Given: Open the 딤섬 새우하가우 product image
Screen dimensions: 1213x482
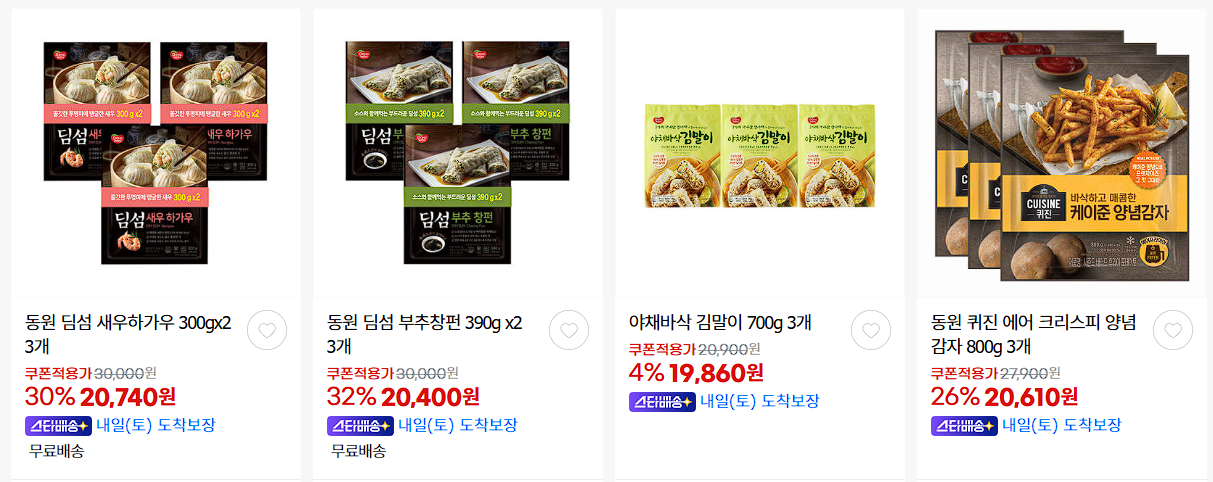Looking at the screenshot, I should click(155, 153).
